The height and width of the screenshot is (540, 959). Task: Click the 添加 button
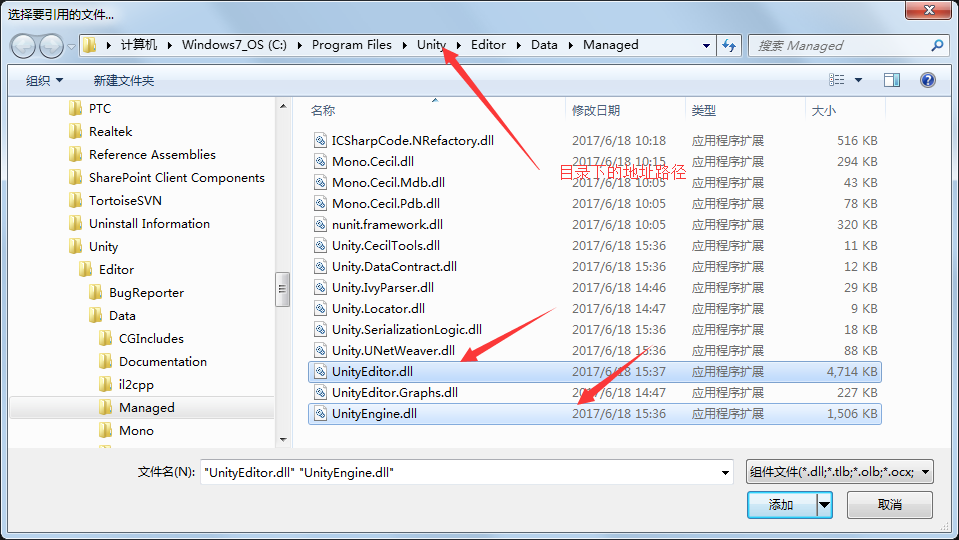click(x=782, y=505)
